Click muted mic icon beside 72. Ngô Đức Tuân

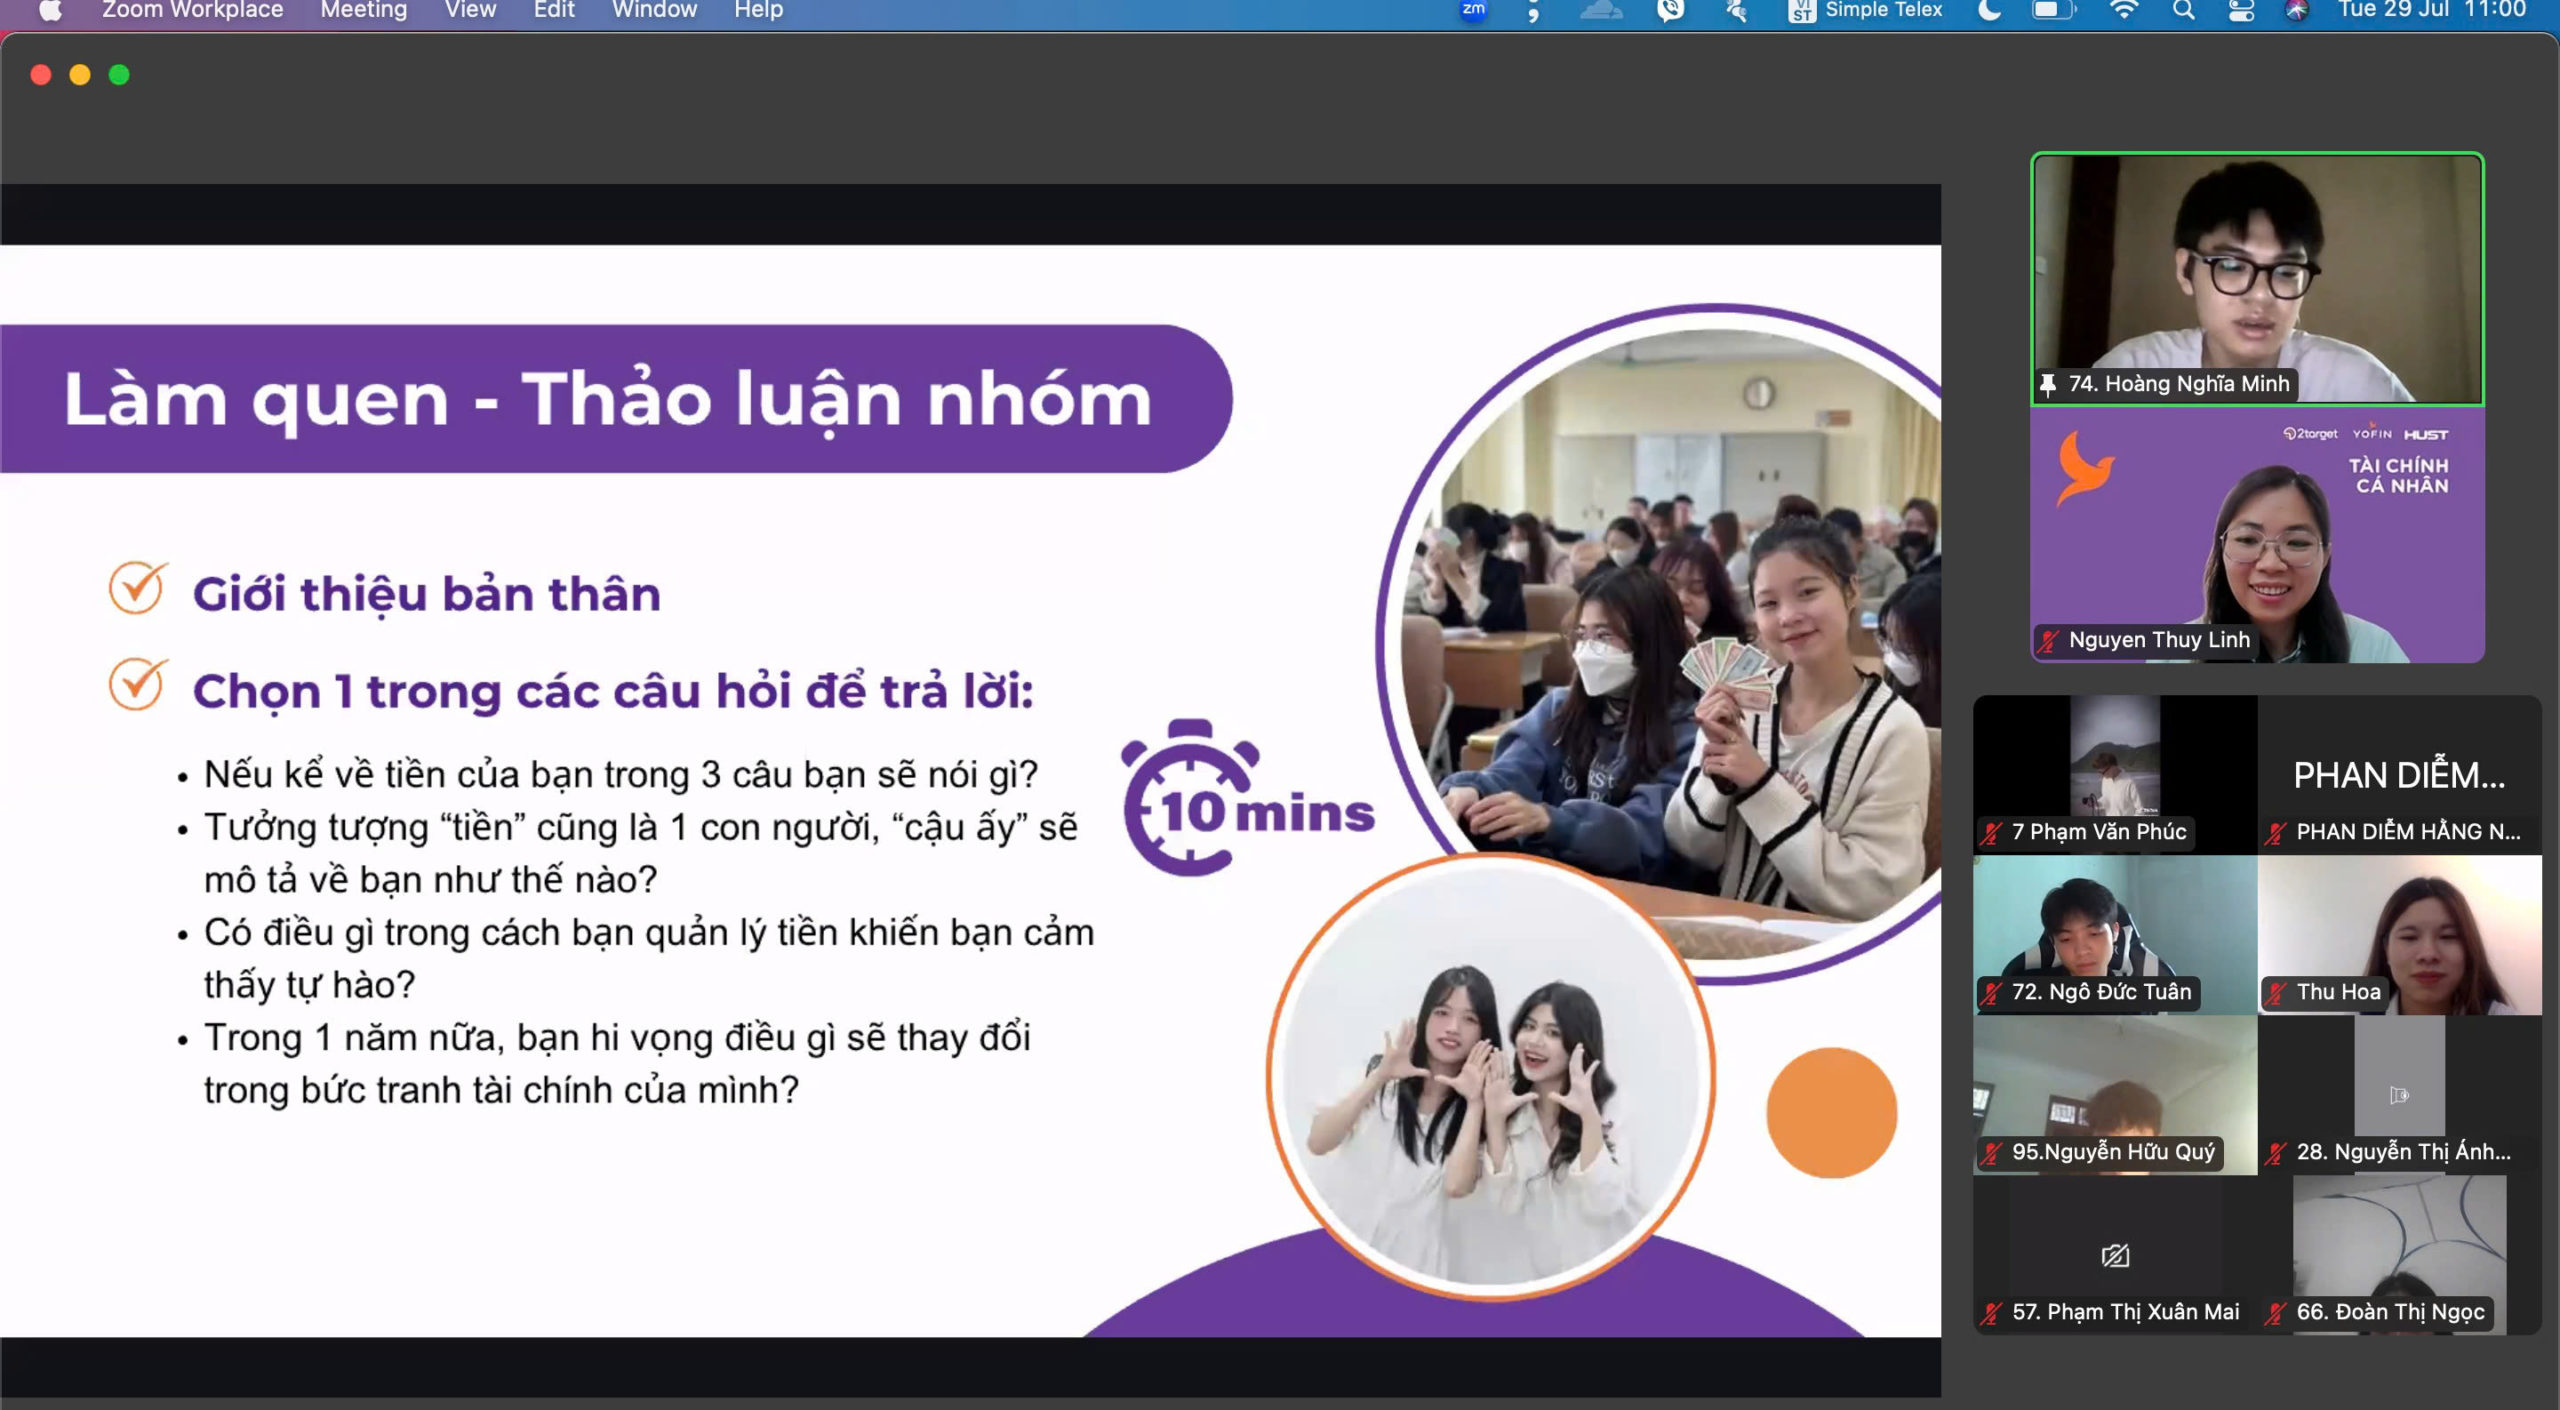1992,992
